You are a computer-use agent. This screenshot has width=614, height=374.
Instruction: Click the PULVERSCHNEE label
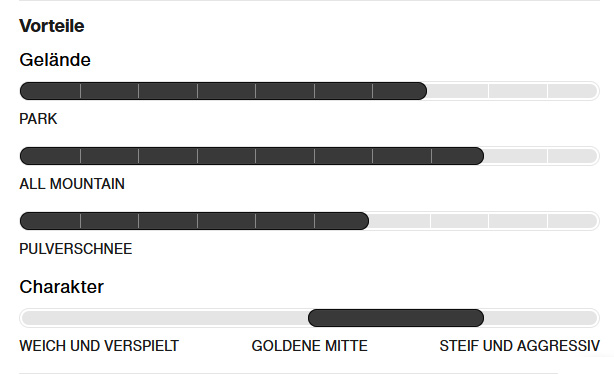pyautogui.click(x=76, y=249)
